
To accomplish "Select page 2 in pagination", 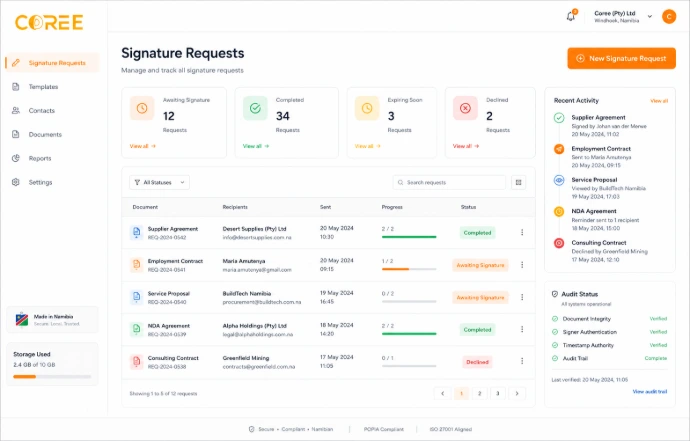I will point(480,393).
